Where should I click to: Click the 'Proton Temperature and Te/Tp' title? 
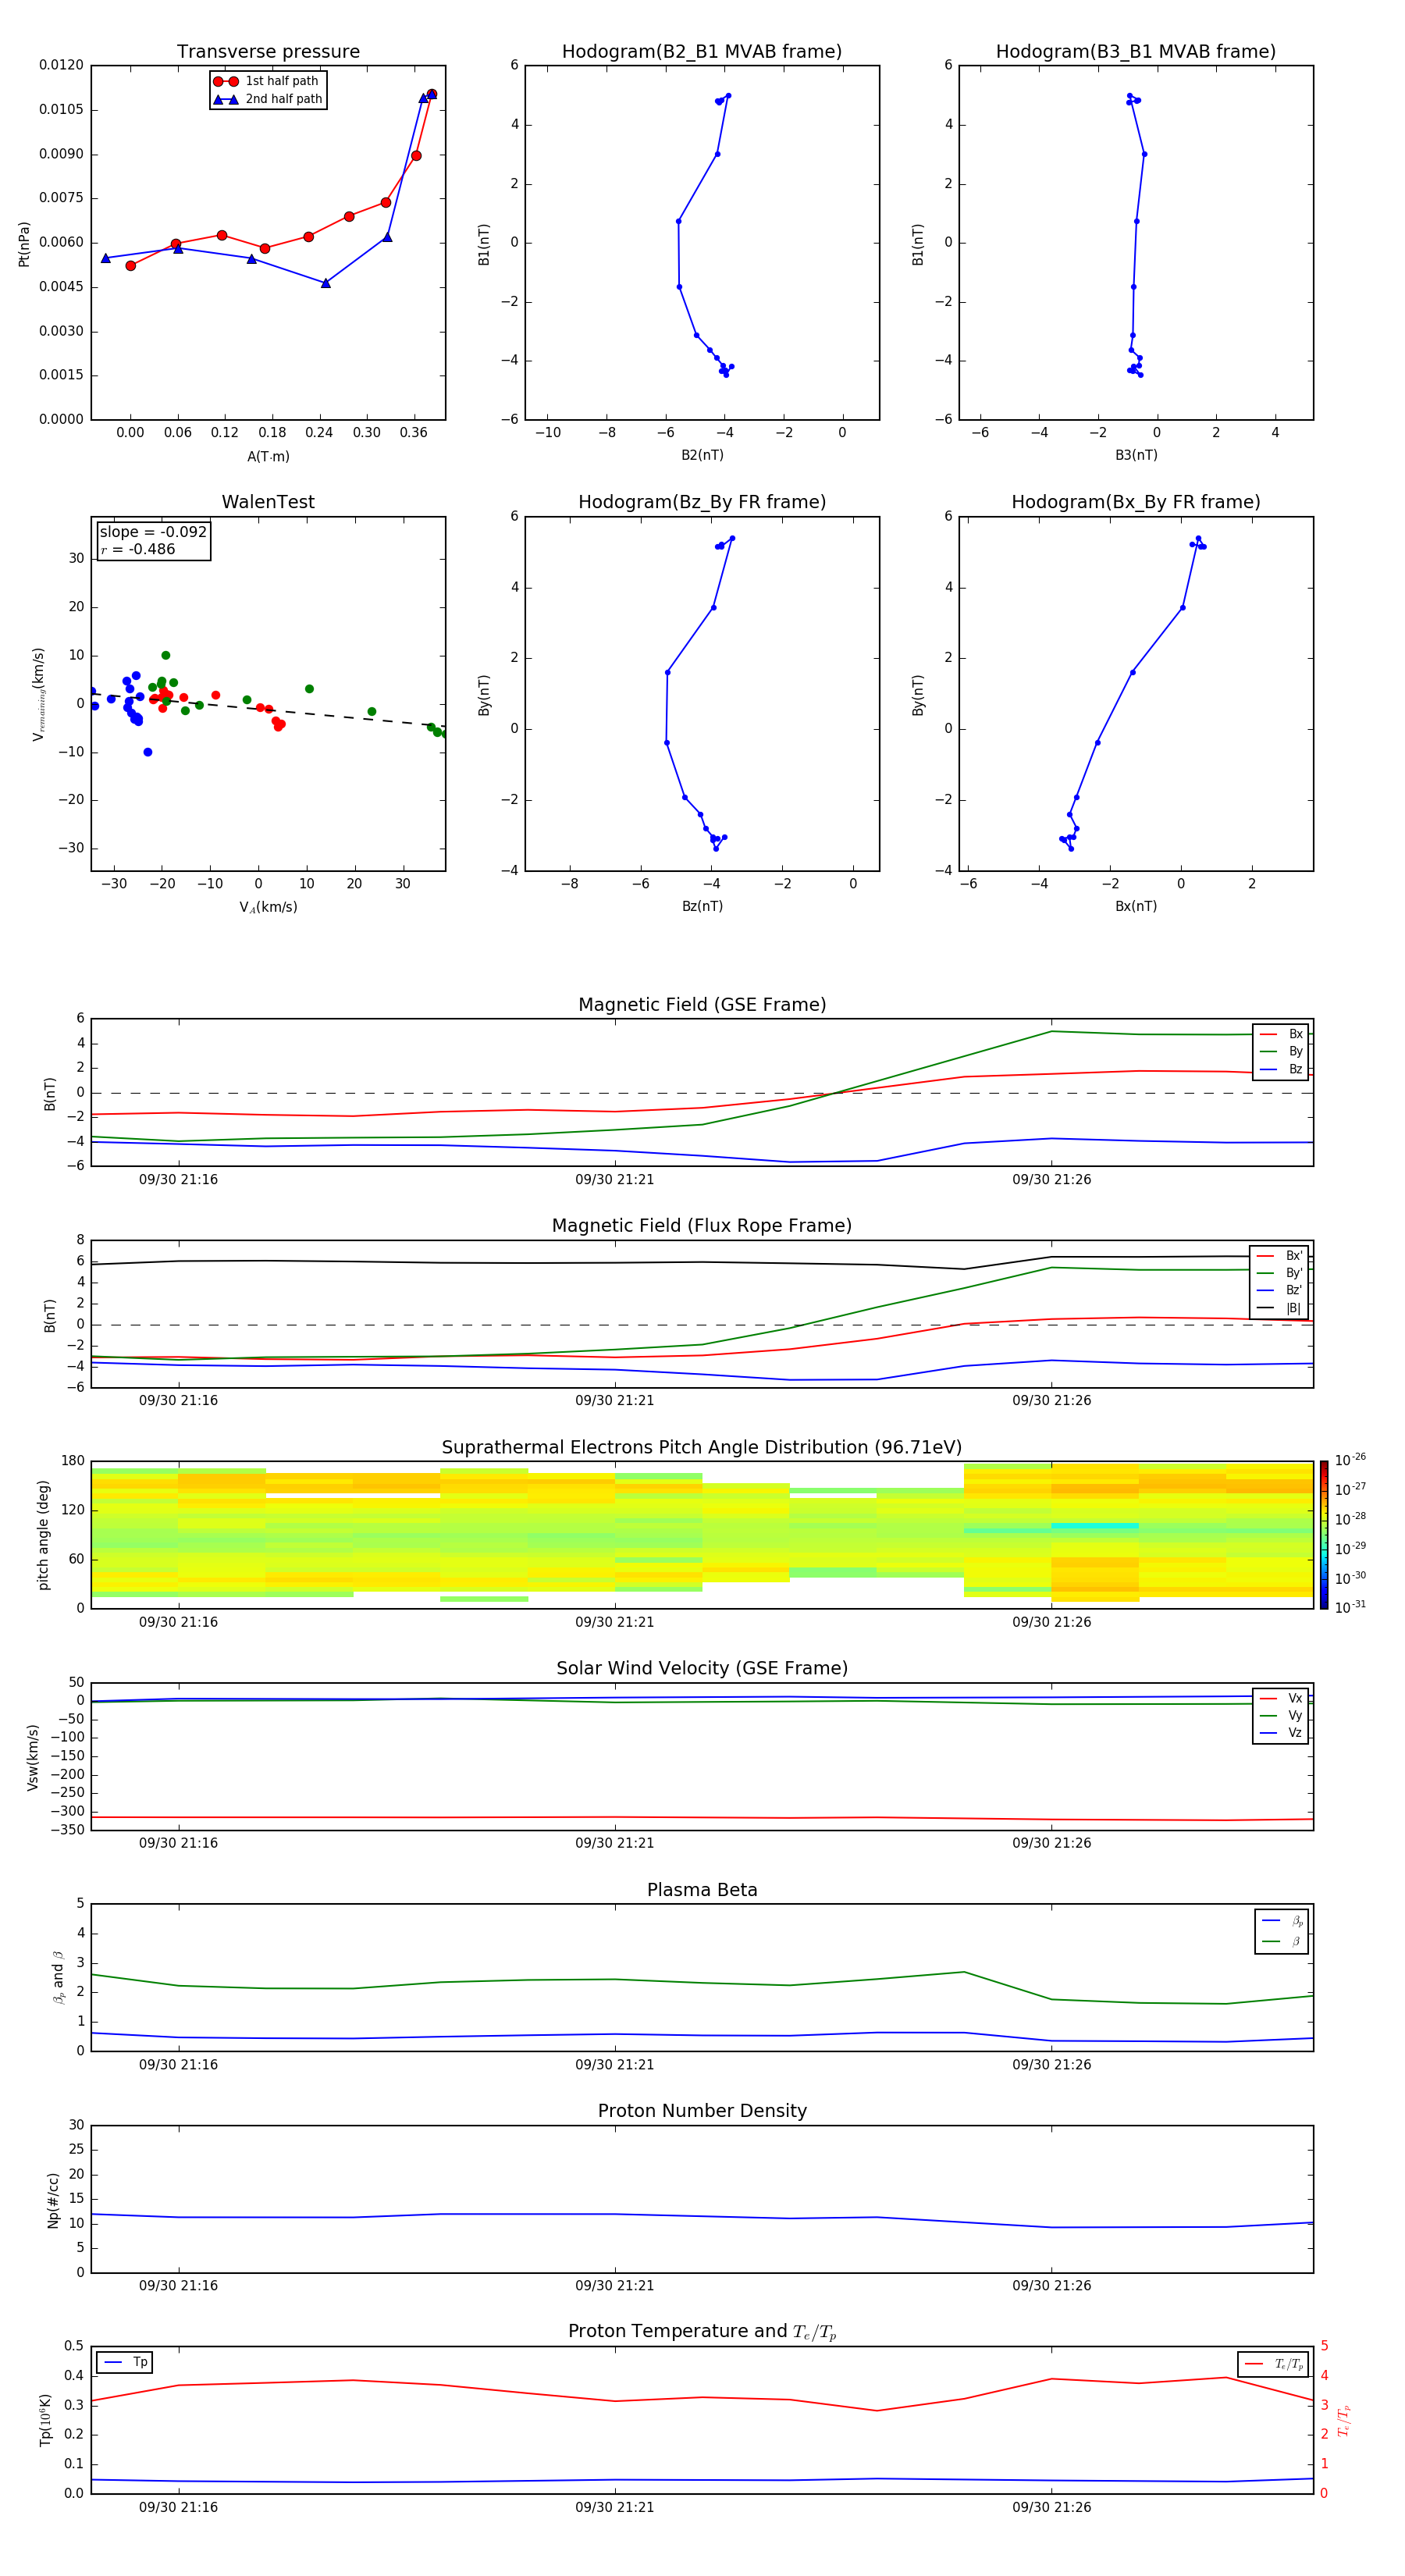(x=702, y=2332)
